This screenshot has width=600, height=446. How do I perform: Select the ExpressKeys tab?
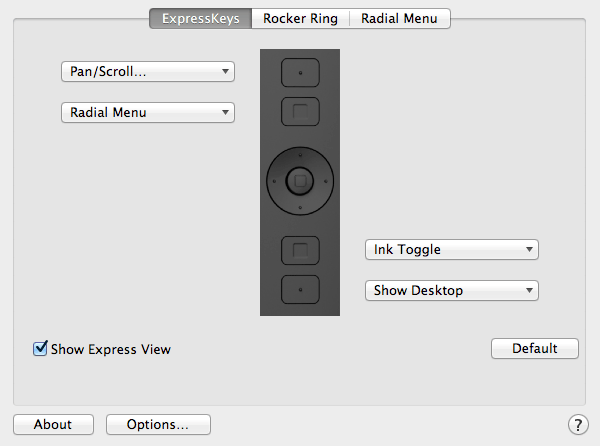coord(201,18)
